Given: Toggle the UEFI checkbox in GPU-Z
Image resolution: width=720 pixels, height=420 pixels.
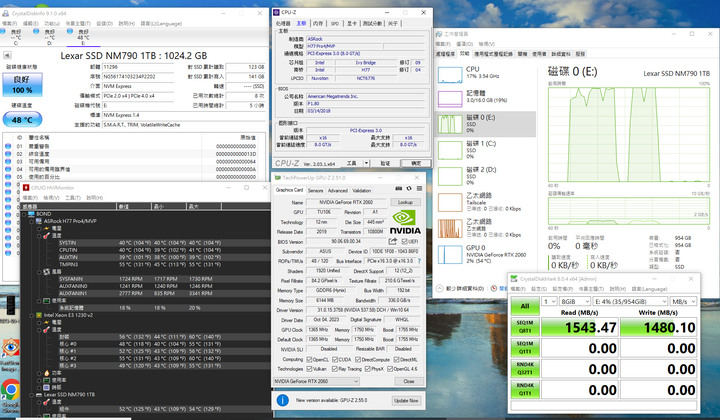Looking at the screenshot, I should [404, 241].
